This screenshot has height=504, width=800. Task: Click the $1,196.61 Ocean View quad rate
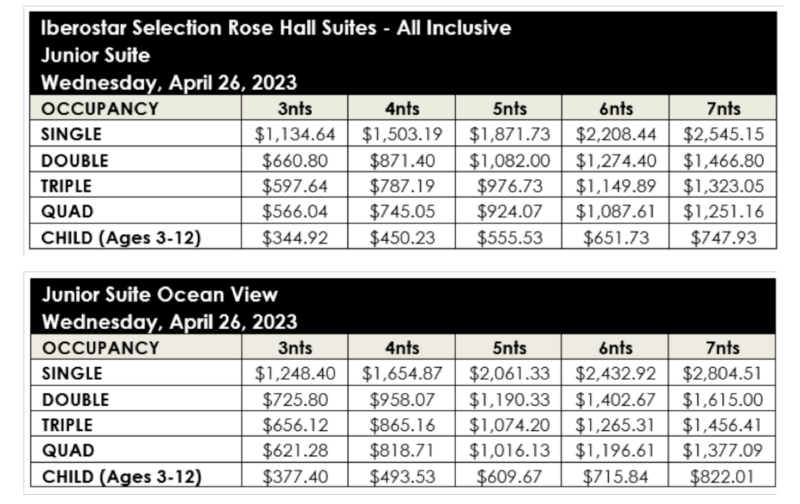[616, 451]
